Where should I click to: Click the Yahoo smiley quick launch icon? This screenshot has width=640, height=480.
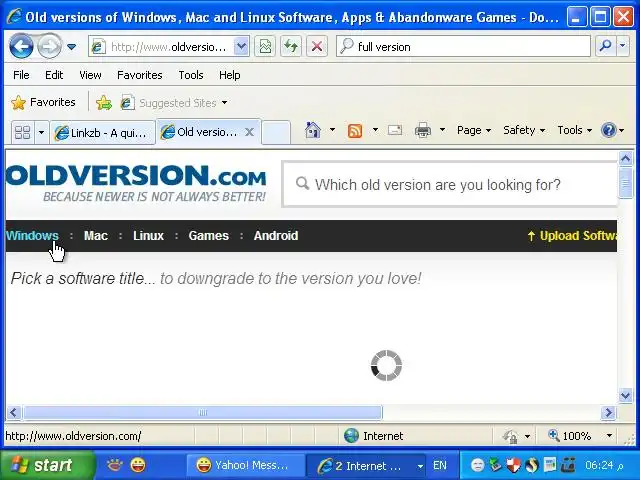pyautogui.click(x=138, y=465)
